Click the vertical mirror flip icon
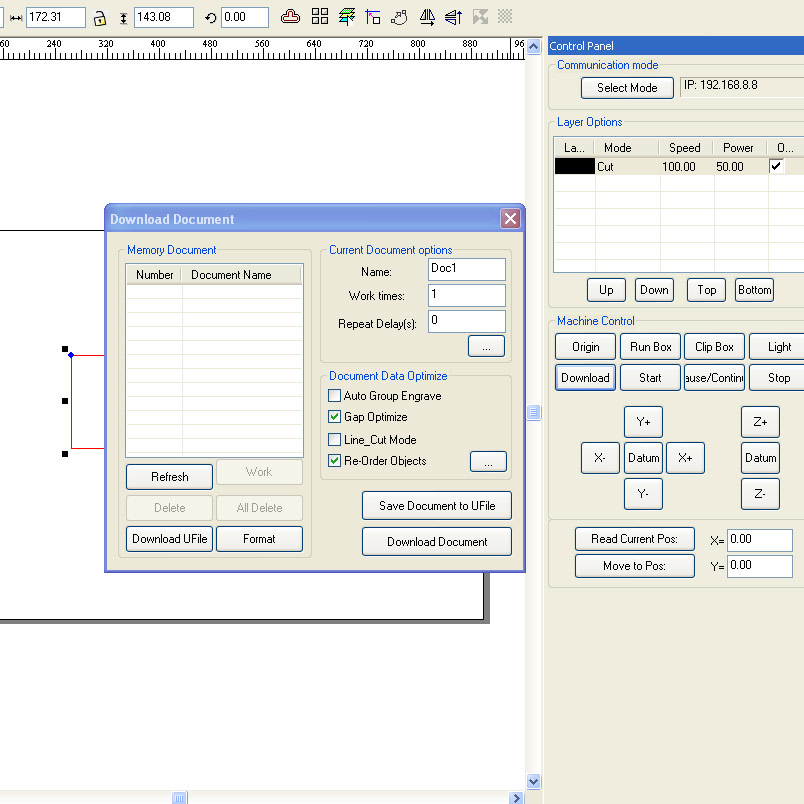Image resolution: width=804 pixels, height=804 pixels. 453,17
